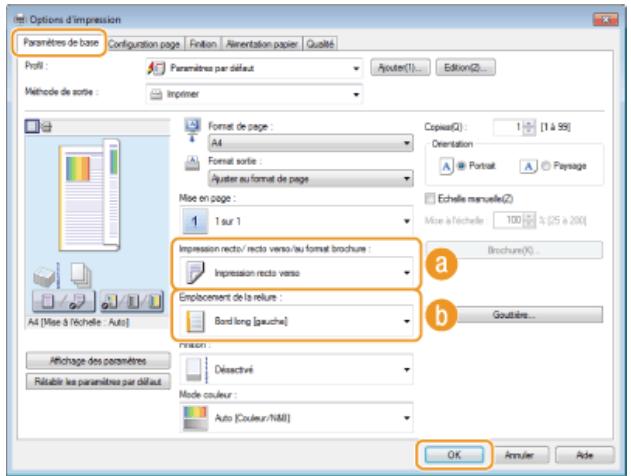Viewport: 631px width, 476px height.
Task: Select the Portrait radio button
Action: point(462,166)
